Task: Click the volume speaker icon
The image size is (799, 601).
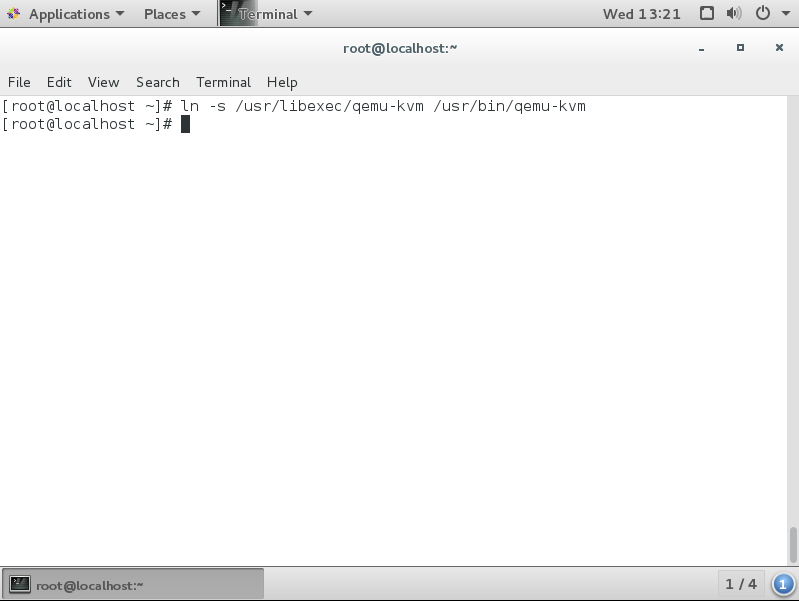Action: (x=734, y=14)
